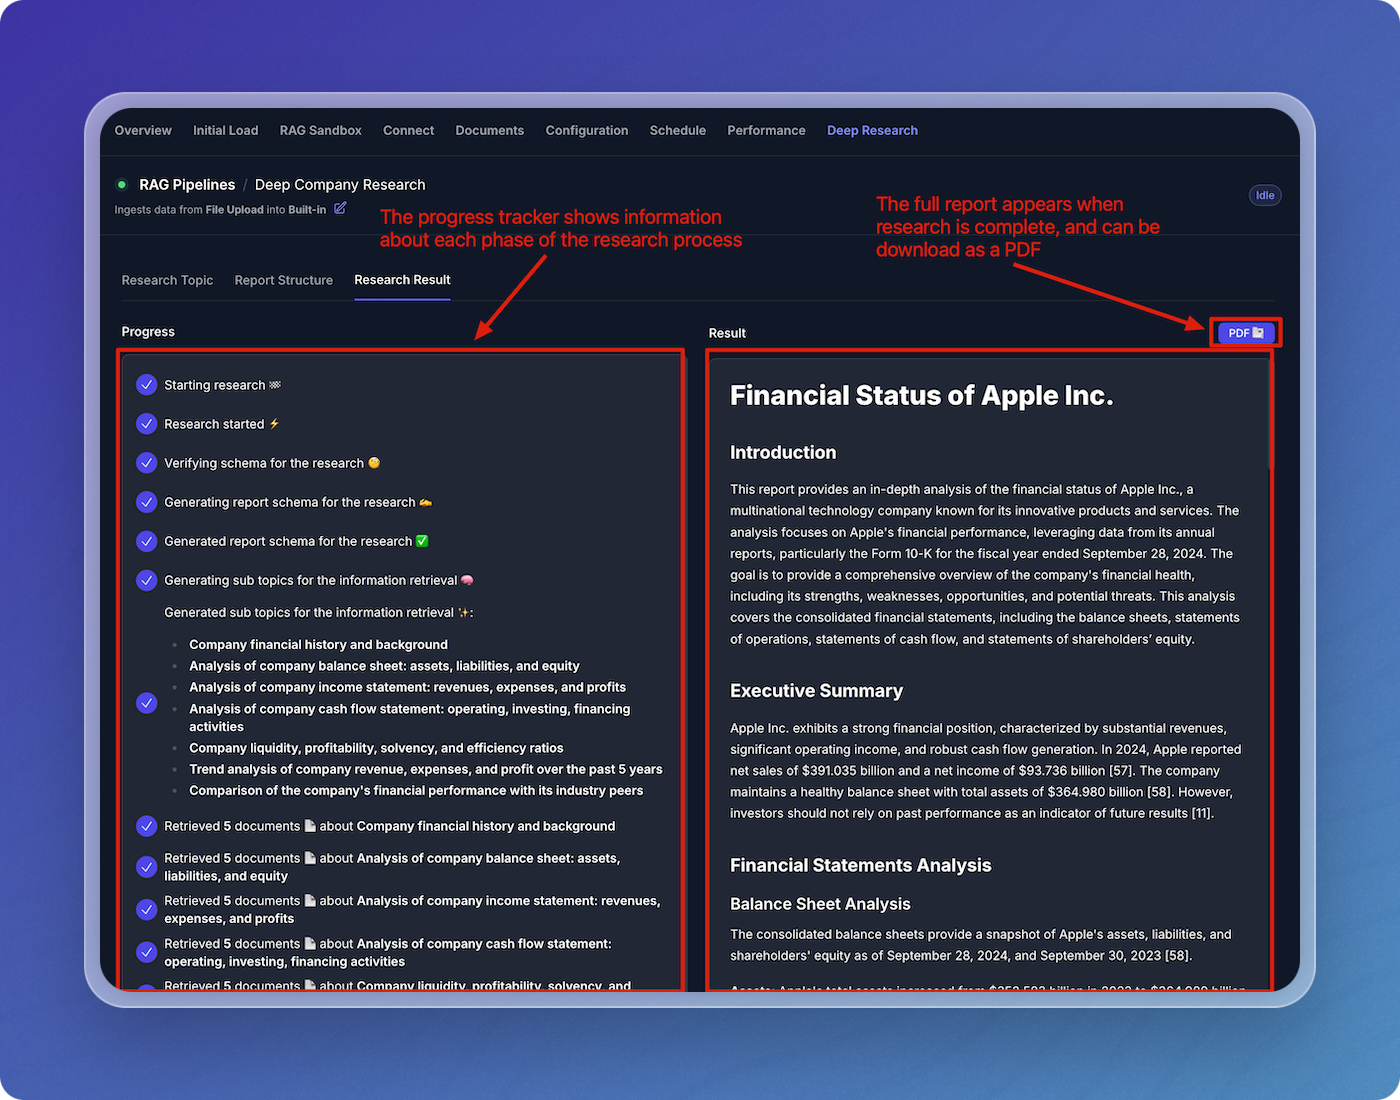This screenshot has width=1400, height=1100.
Task: Click the checkmark next to Generating report schema
Action: coord(147,502)
